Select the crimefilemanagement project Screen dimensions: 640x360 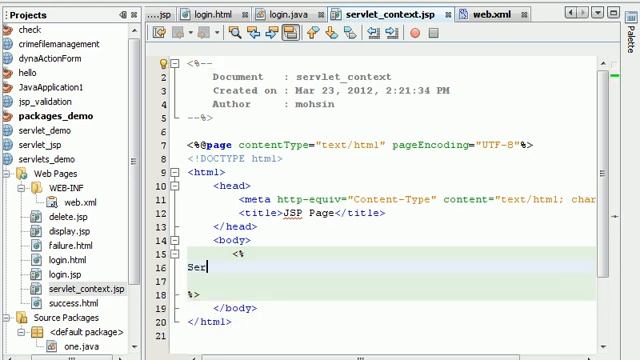tap(59, 44)
